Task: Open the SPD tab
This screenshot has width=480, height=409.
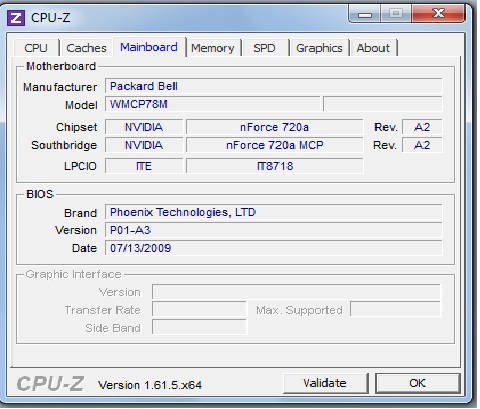Action: 264,48
